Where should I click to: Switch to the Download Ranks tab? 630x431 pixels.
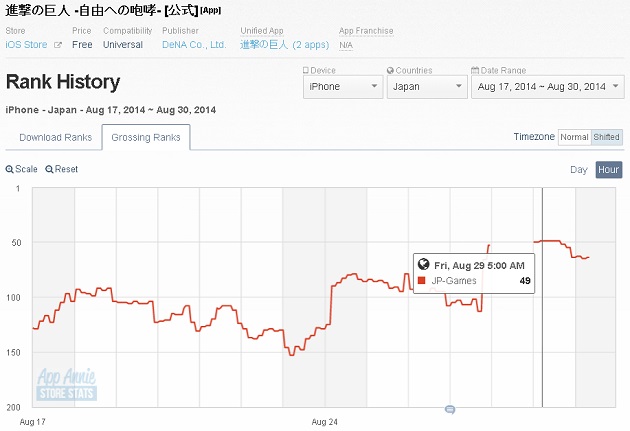[x=55, y=137]
